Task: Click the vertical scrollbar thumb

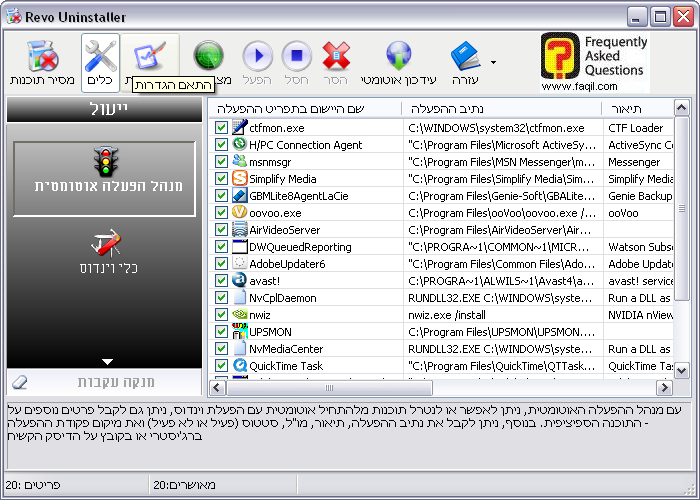Action: click(x=682, y=209)
